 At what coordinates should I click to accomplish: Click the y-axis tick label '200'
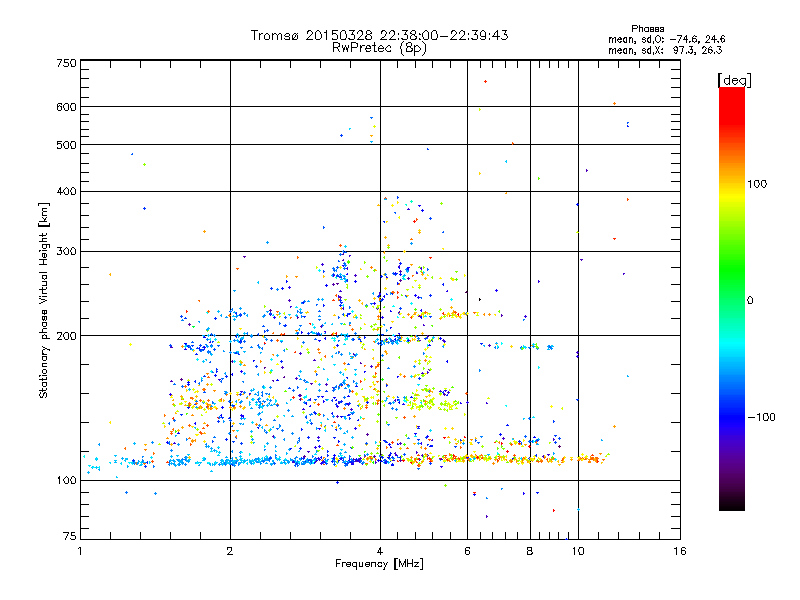coord(66,336)
